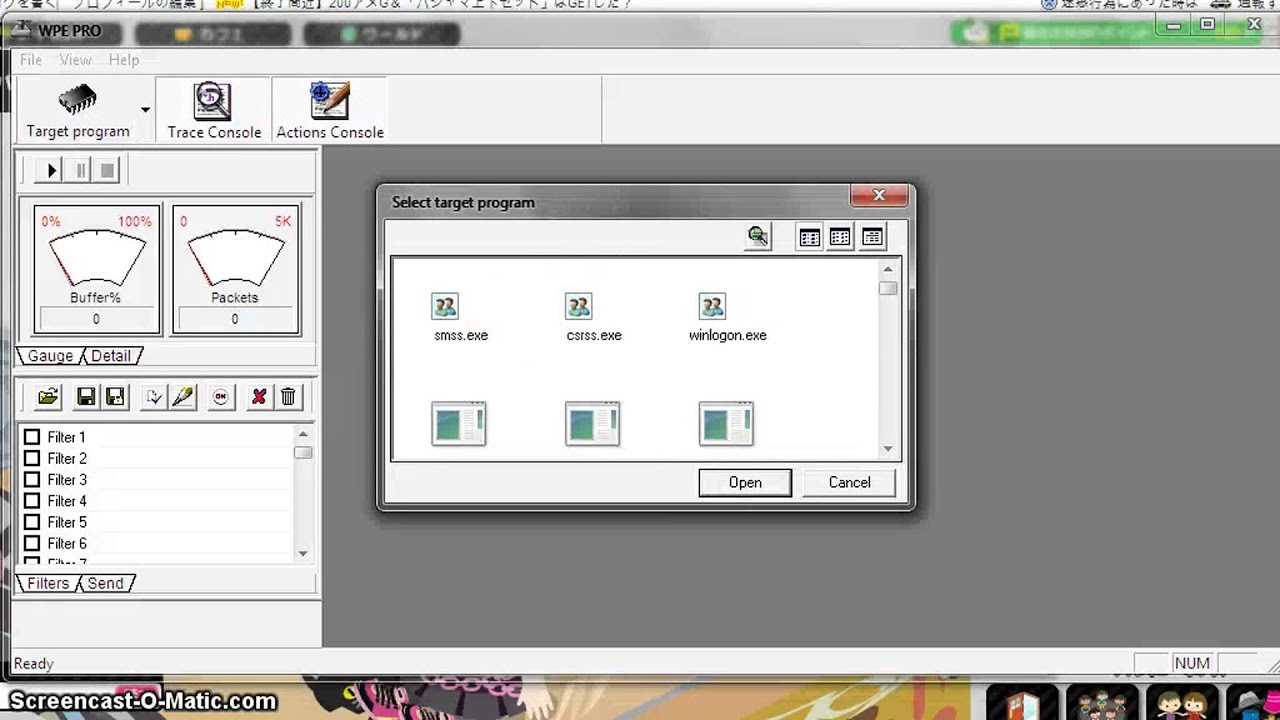1280x720 pixels.
Task: Click the filter list scroll-down arrow
Action: [303, 553]
